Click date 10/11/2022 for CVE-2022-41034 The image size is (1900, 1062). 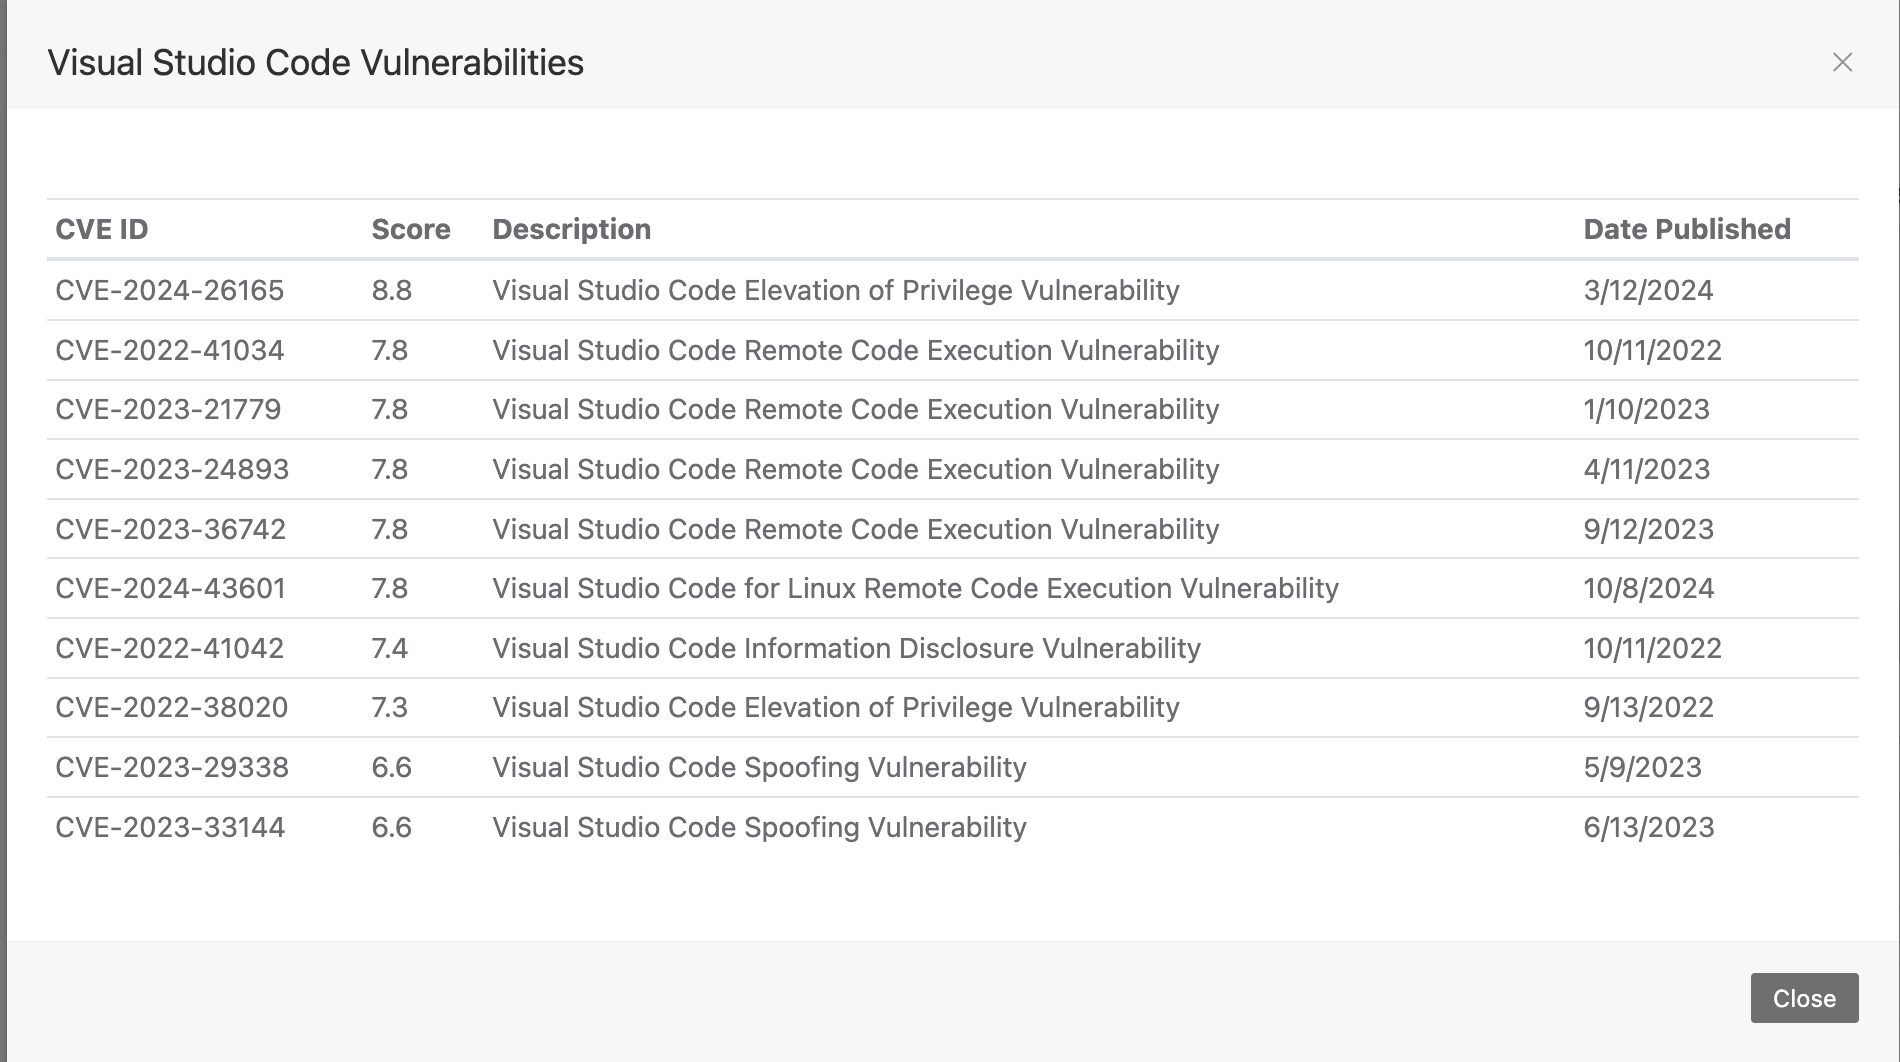[x=1652, y=350]
